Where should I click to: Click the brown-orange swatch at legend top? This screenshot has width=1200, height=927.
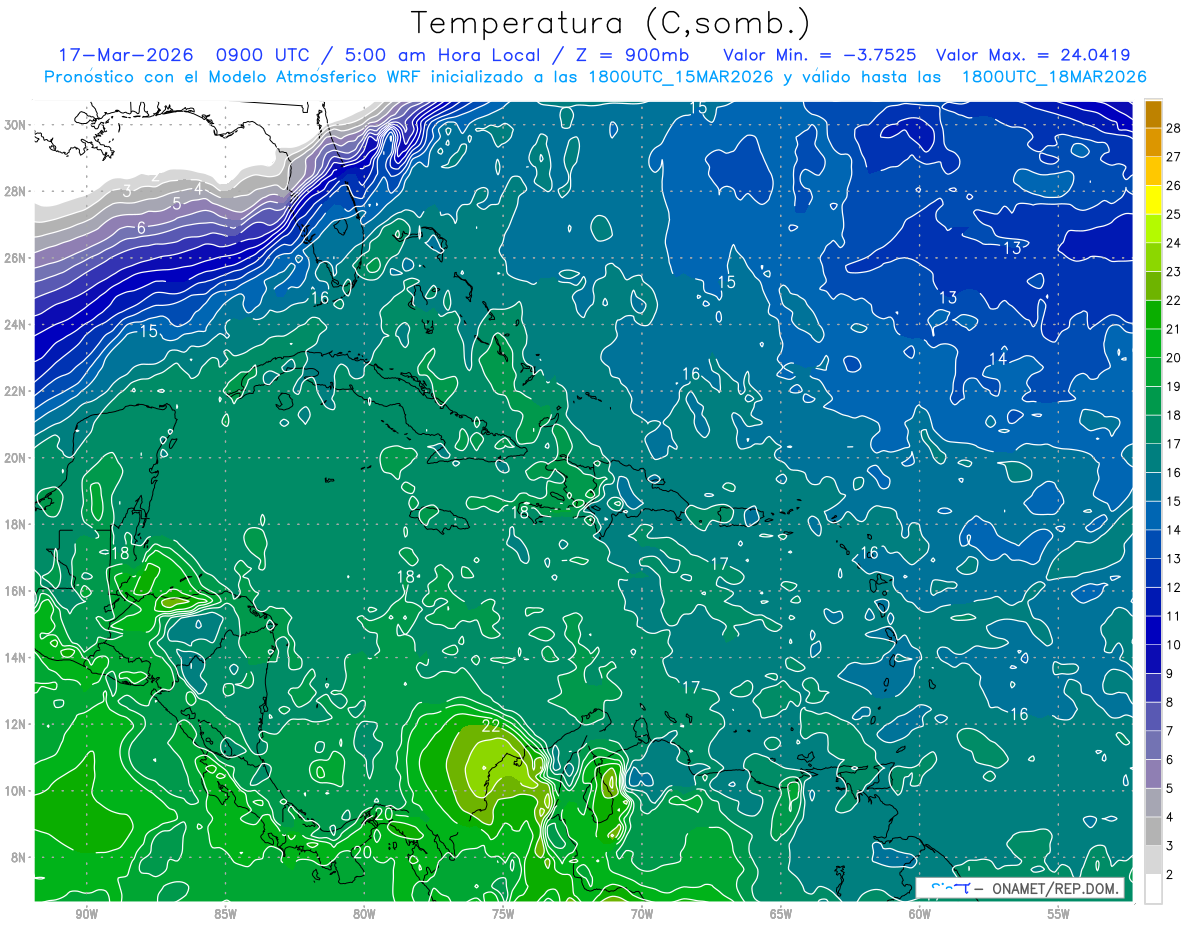tap(1154, 114)
